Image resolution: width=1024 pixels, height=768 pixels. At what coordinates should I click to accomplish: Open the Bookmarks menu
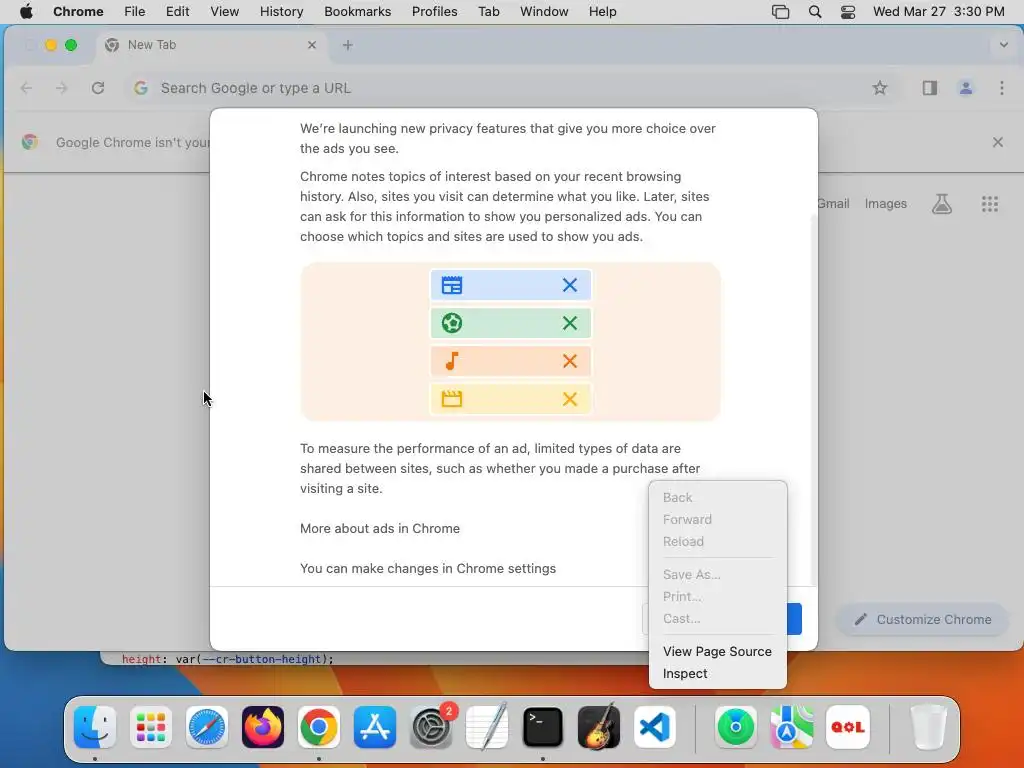pyautogui.click(x=357, y=12)
